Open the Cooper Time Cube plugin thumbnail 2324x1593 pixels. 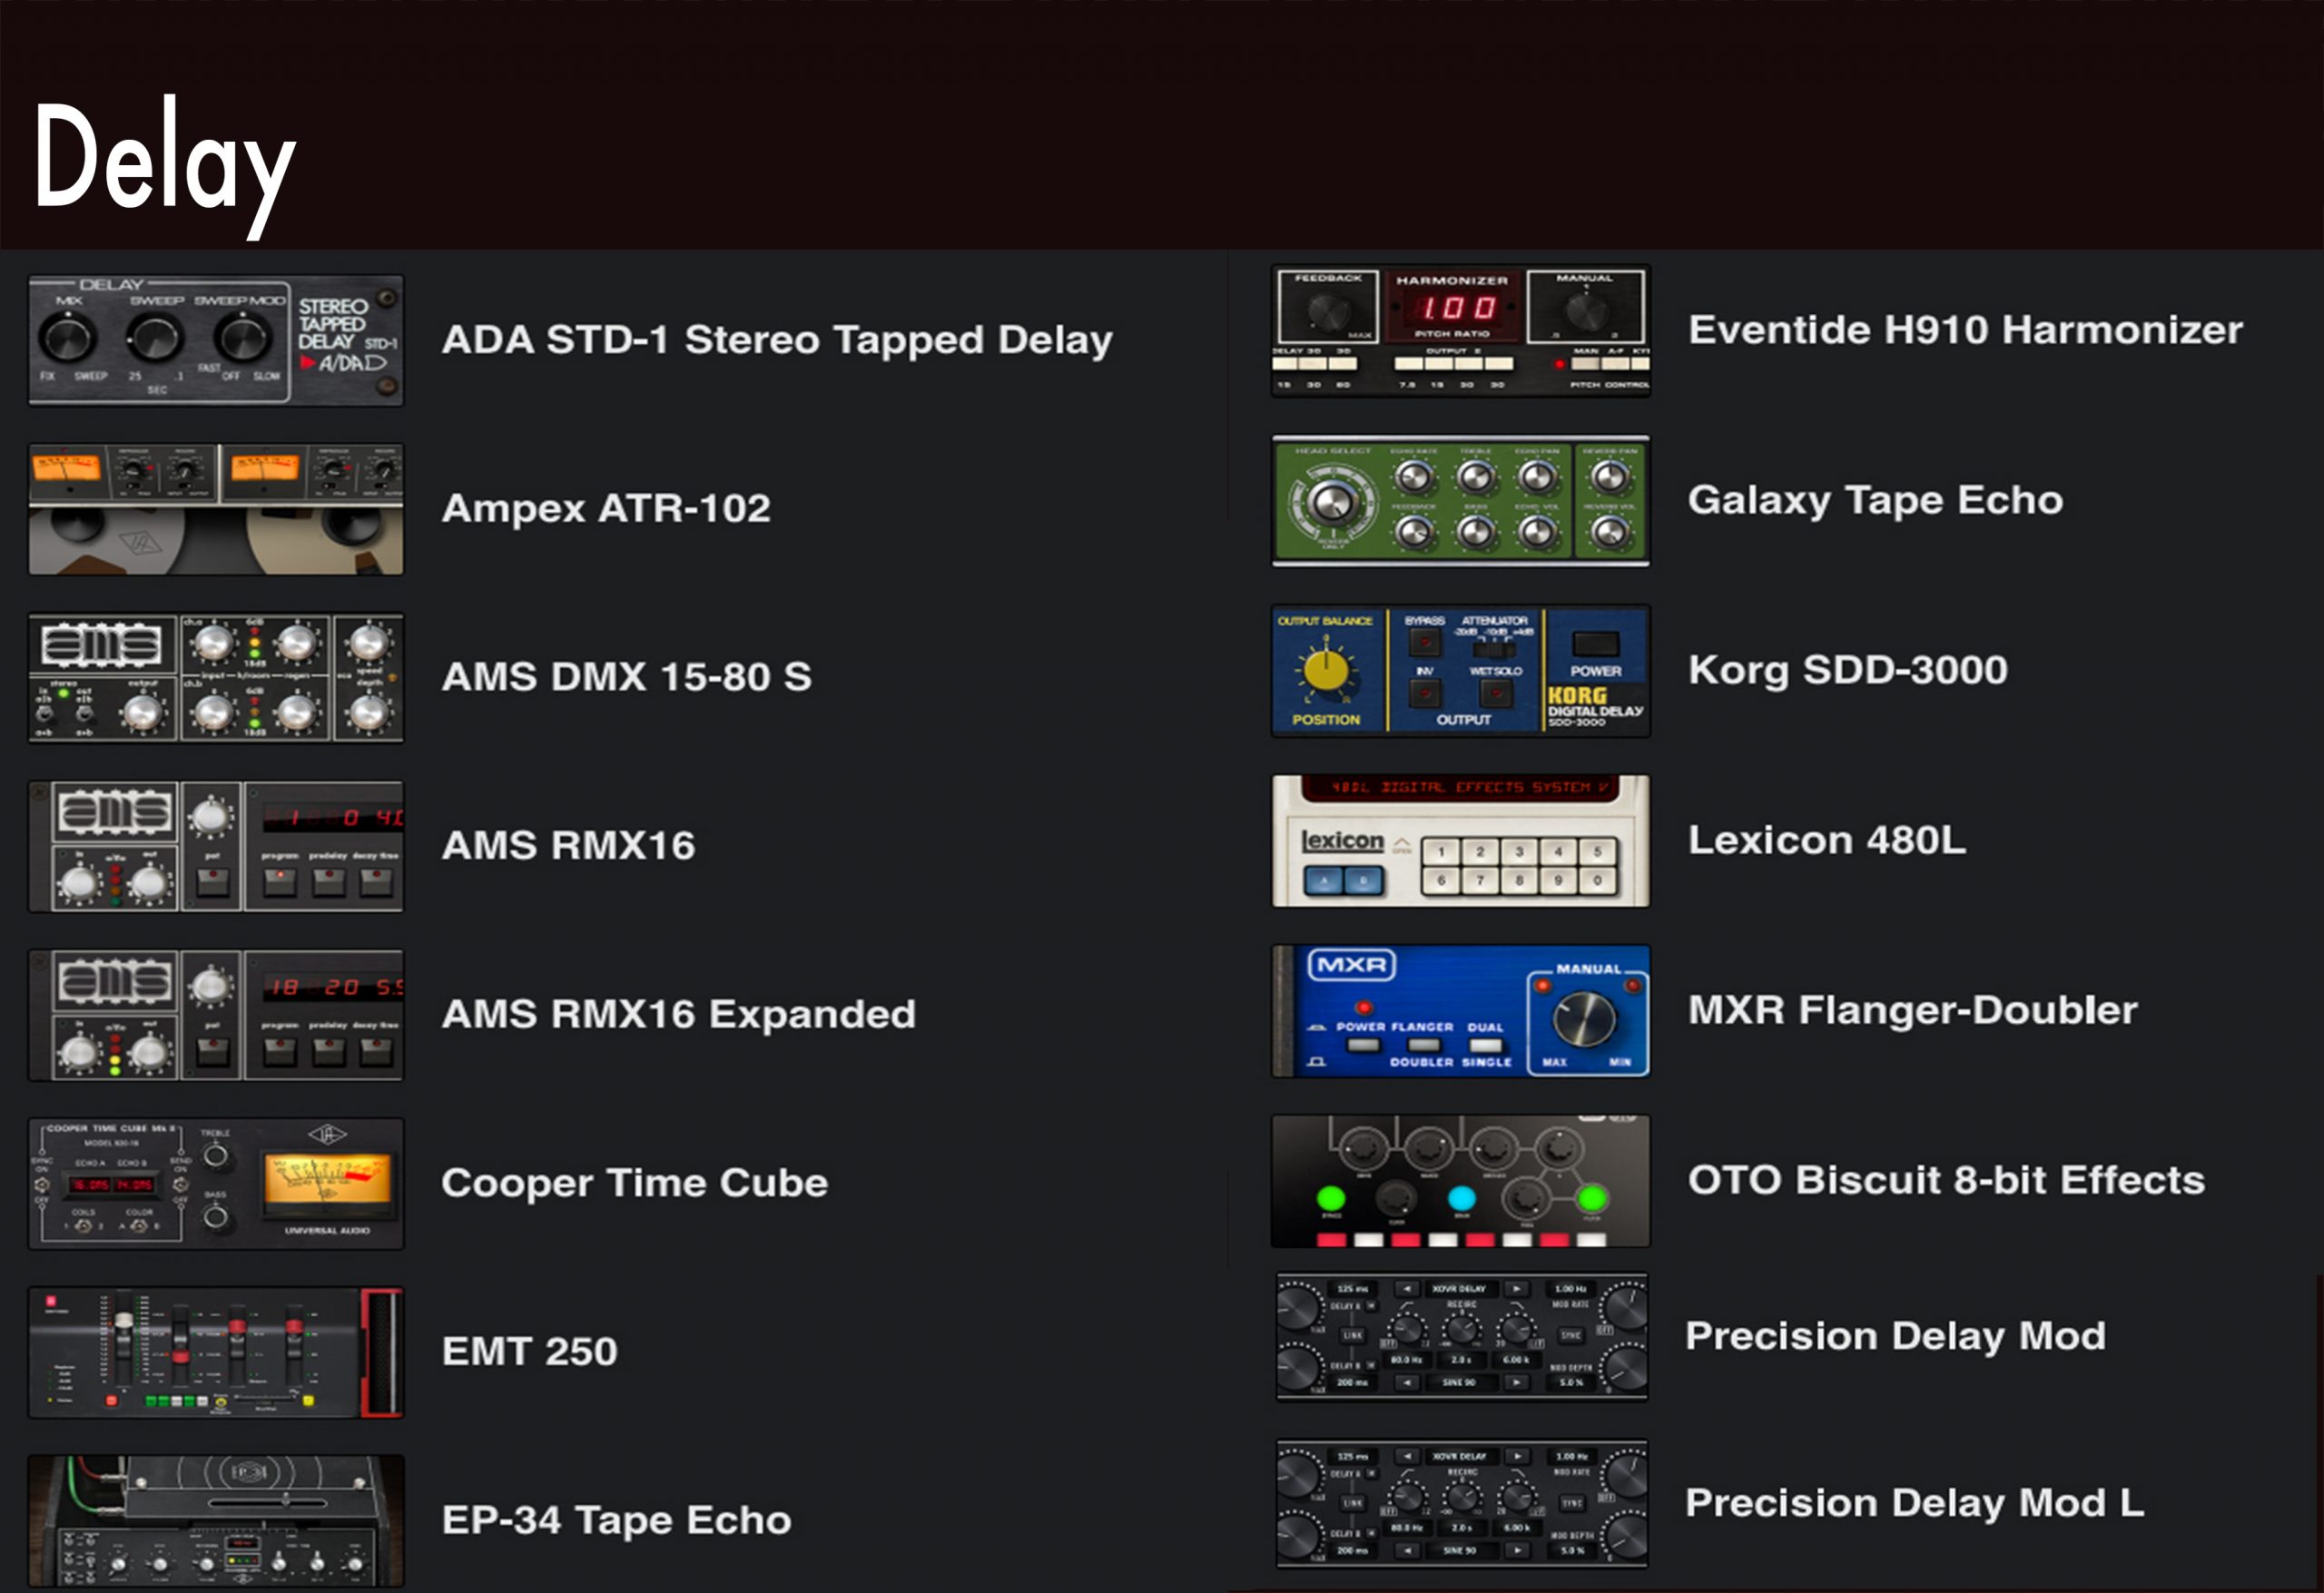pyautogui.click(x=215, y=1183)
